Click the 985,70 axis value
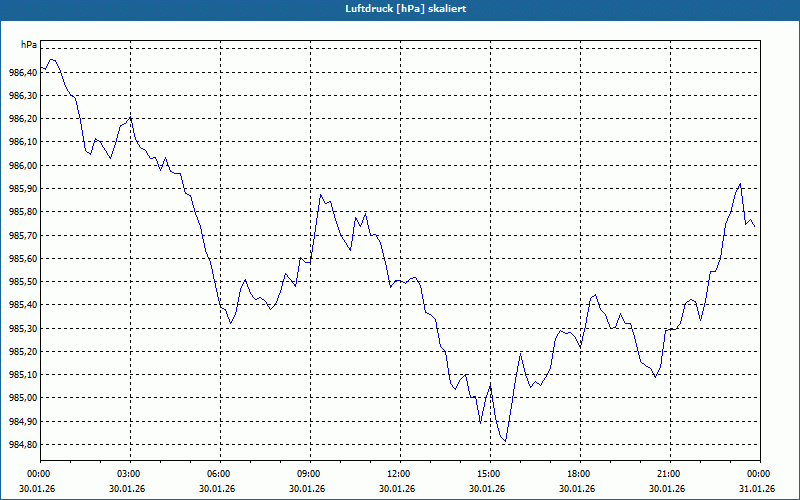This screenshot has height=500, width=800. 23,236
